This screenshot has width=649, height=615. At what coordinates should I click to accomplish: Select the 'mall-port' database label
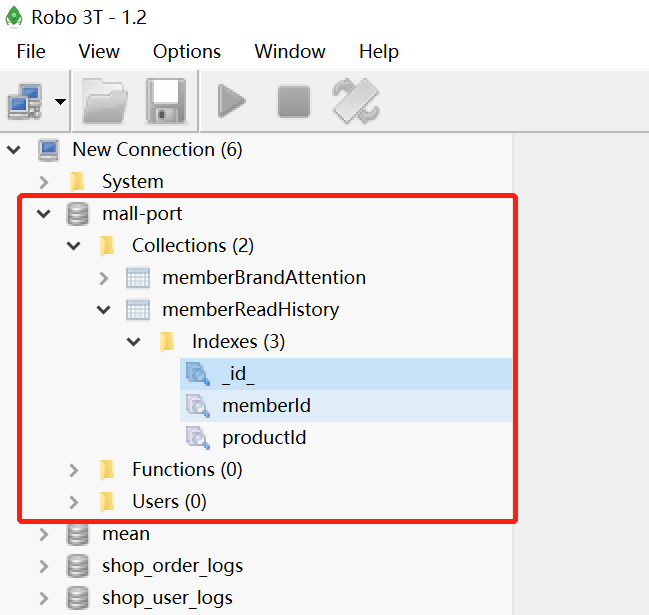(142, 214)
